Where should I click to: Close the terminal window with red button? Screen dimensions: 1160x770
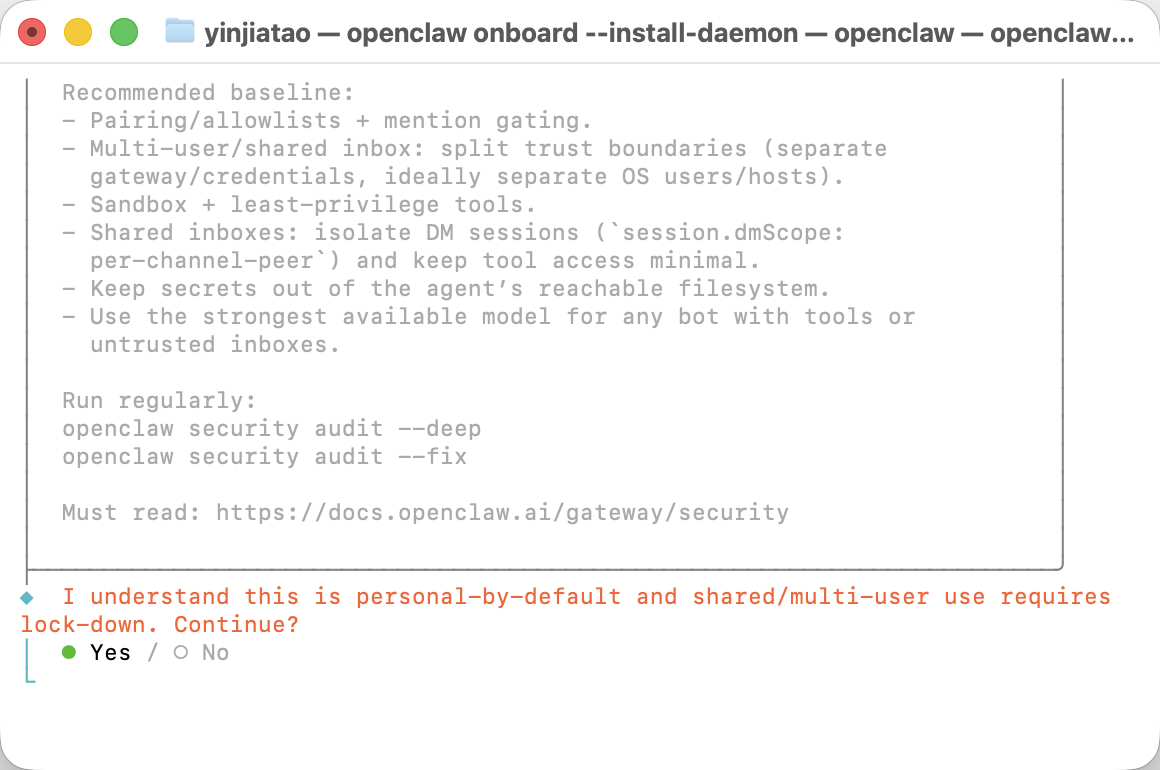[32, 32]
